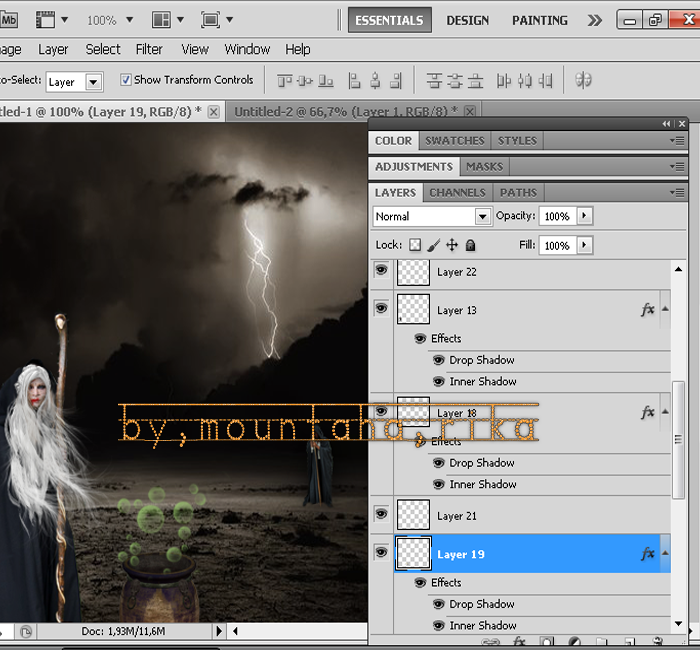This screenshot has width=700, height=650.
Task: Toggle Show Transform Controls checkbox
Action: point(126,80)
